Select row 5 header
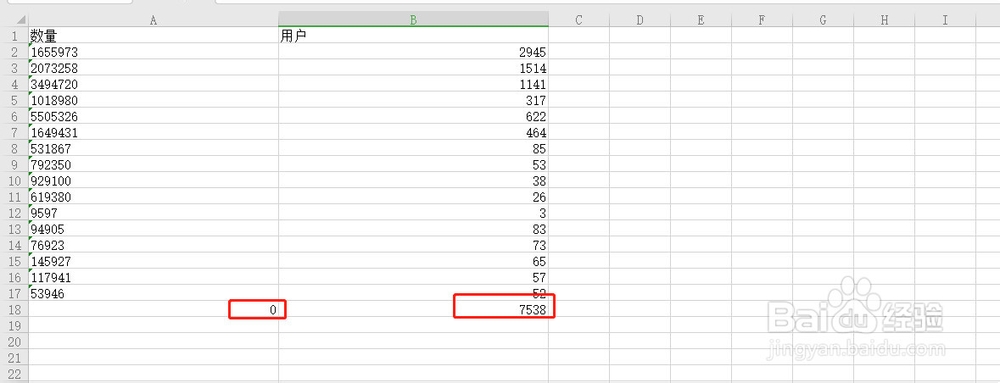Image resolution: width=1000 pixels, height=383 pixels. click(14, 100)
